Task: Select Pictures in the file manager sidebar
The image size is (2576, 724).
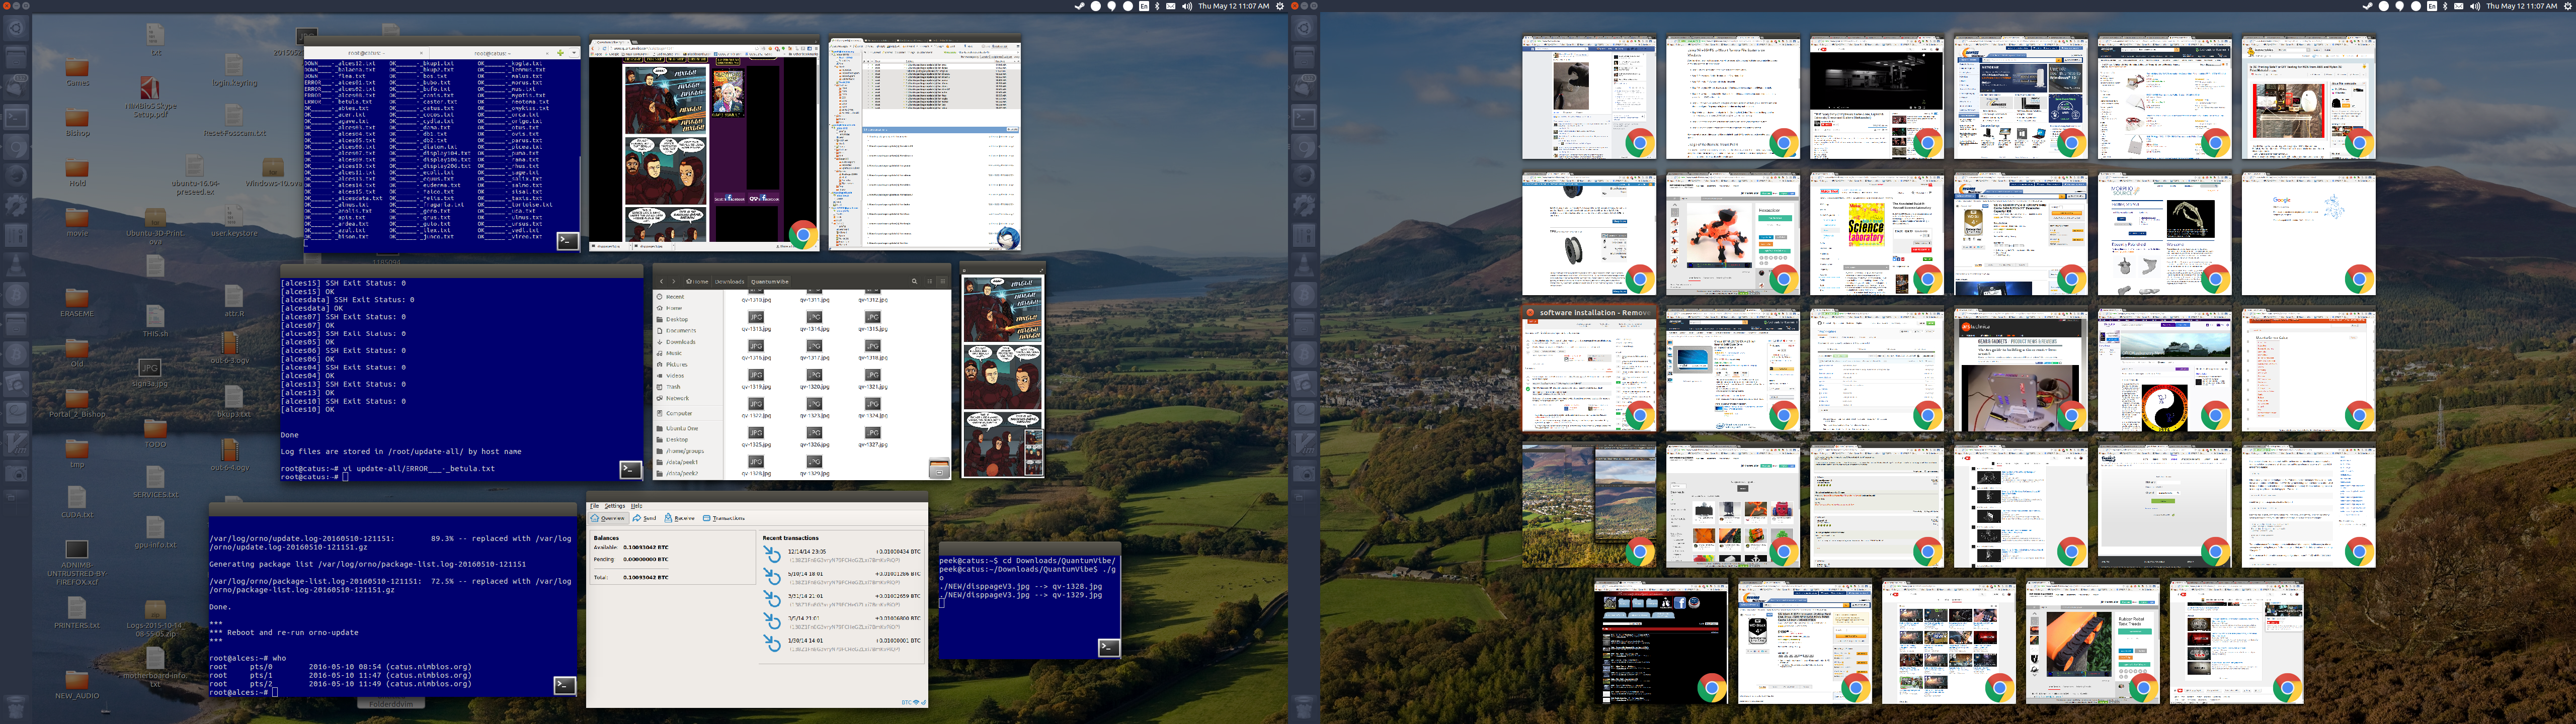Action: click(x=676, y=364)
